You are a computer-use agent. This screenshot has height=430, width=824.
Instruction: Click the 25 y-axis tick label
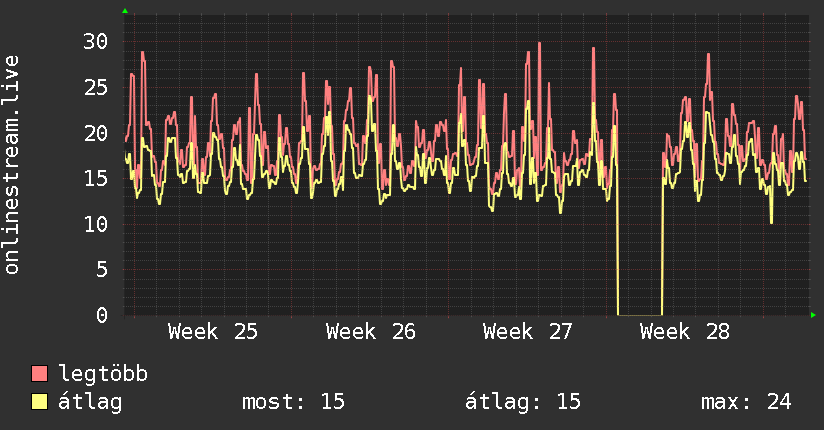coord(96,87)
